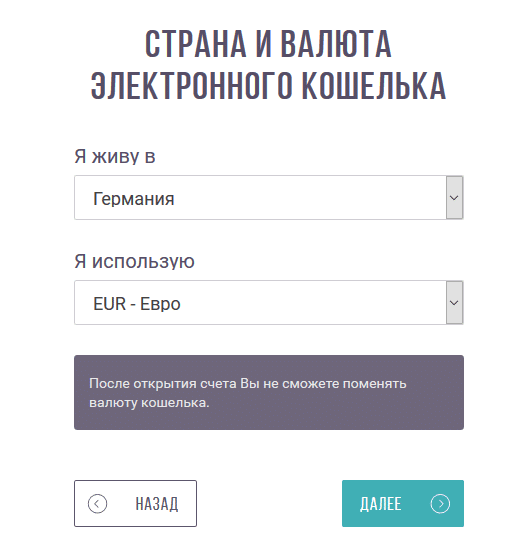Viewport: 516px width, 545px height.
Task: Click the "Я использую" field label
Action: pos(134,261)
